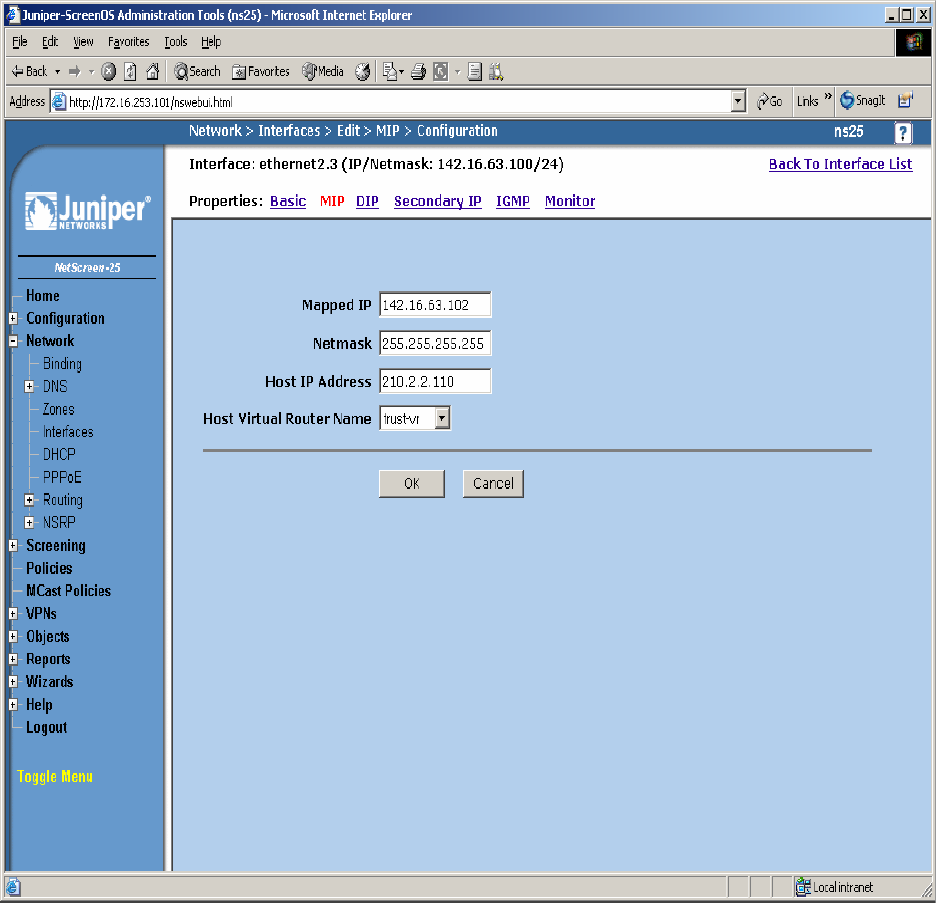936x903 pixels.
Task: Click the Edit page toolbar icon
Action: (441, 72)
